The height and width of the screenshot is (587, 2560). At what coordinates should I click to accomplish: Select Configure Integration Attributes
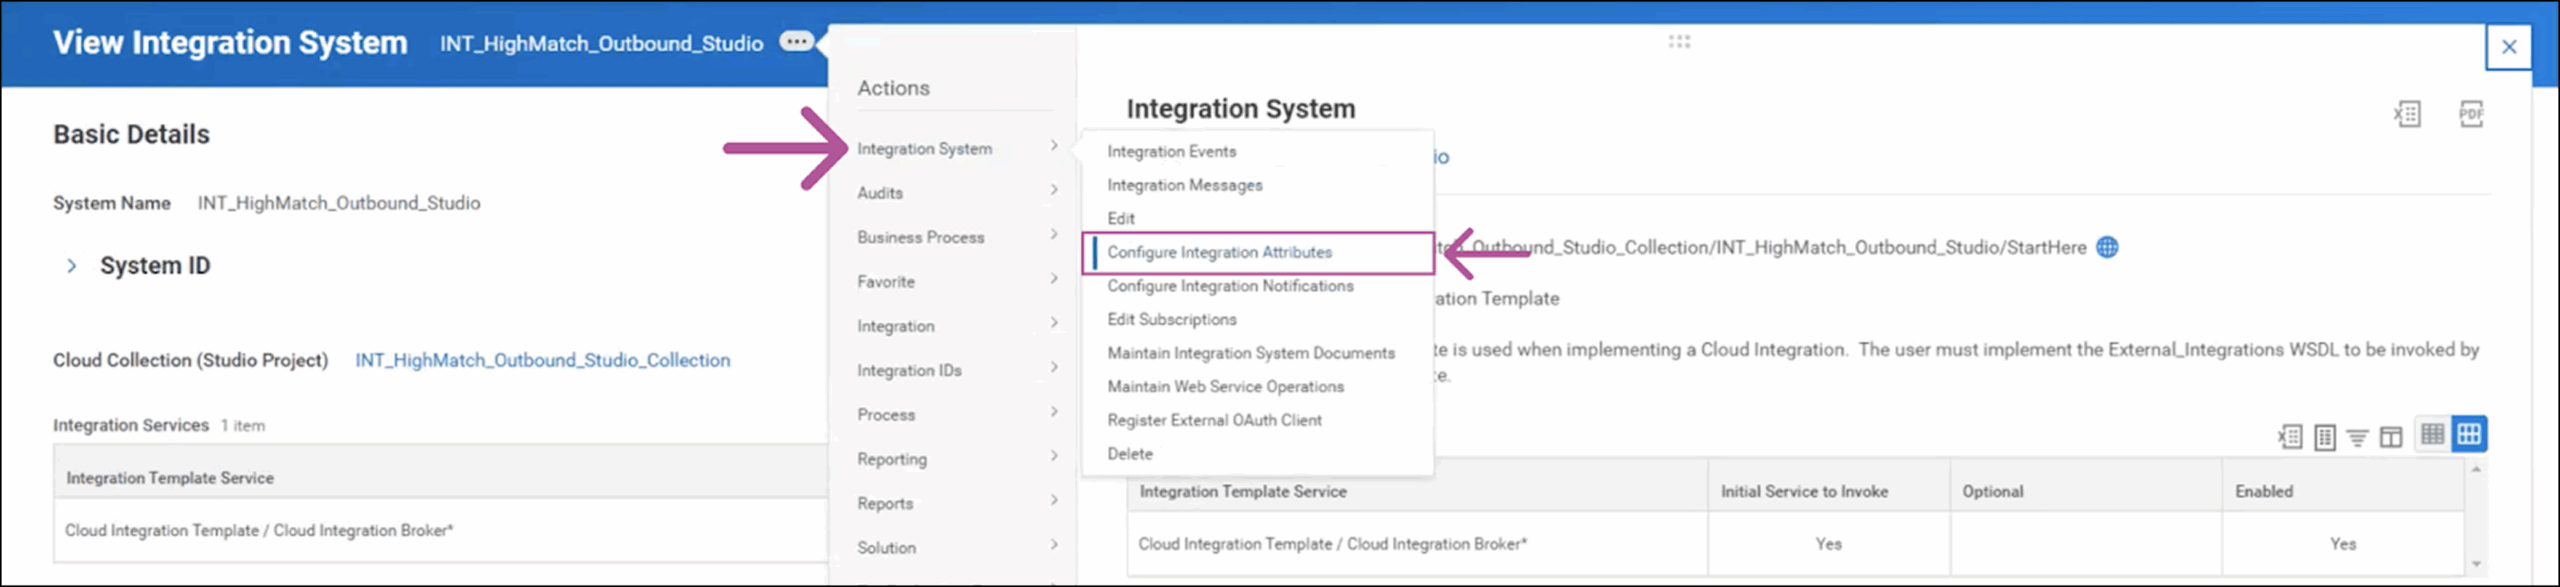click(1219, 252)
